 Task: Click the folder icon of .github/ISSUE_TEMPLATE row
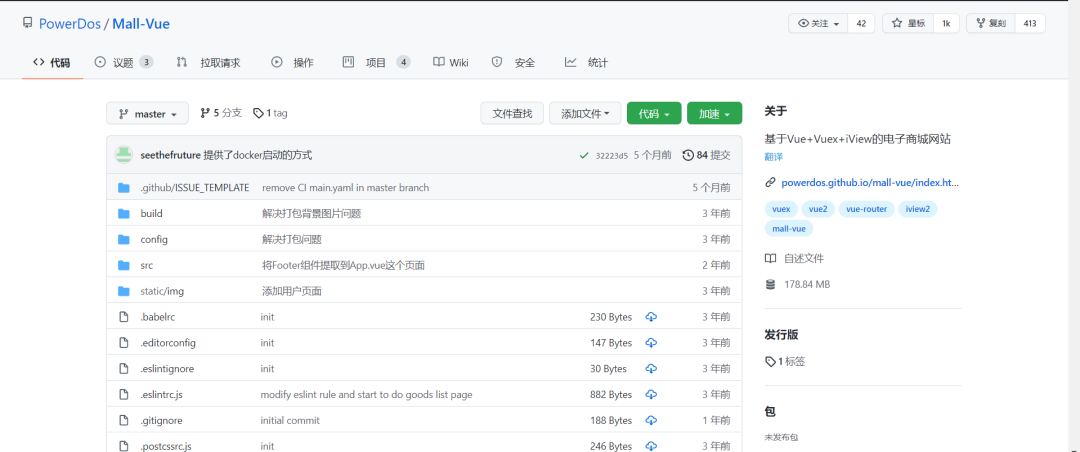[124, 187]
